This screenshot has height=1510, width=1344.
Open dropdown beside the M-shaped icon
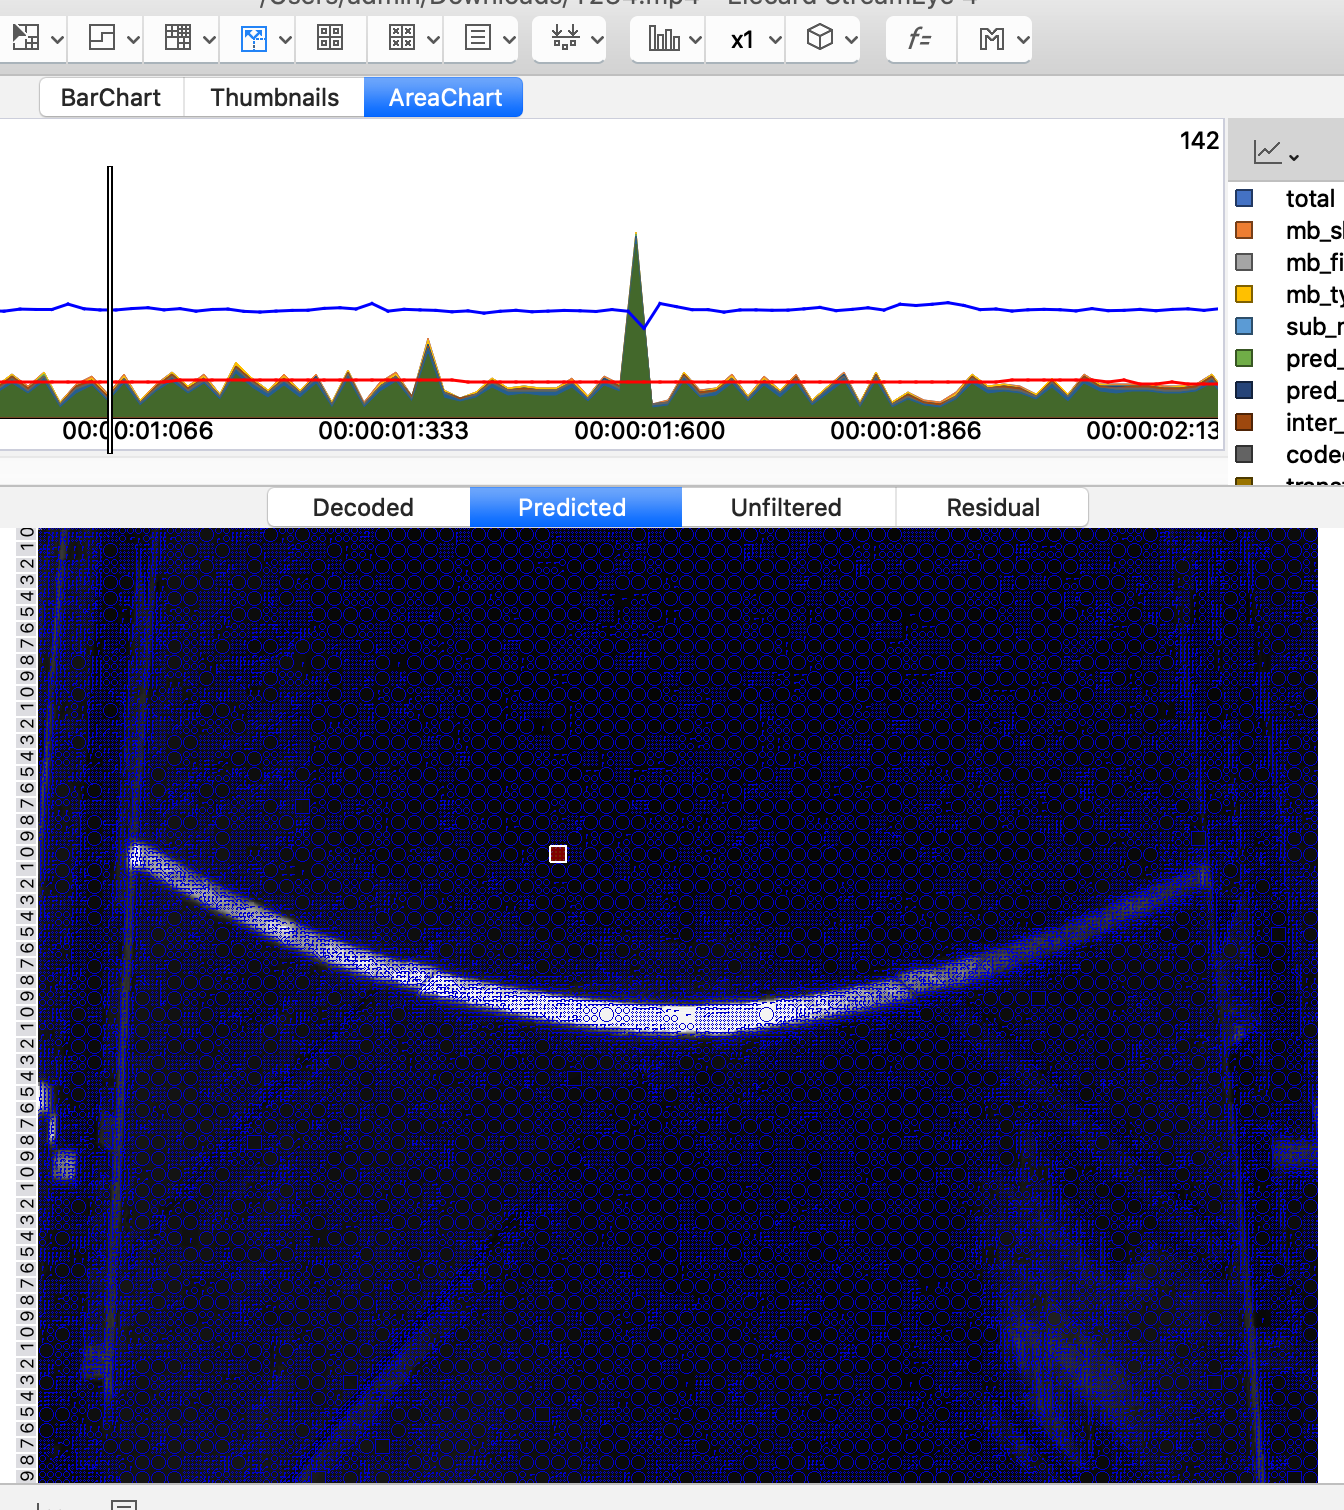(1022, 40)
